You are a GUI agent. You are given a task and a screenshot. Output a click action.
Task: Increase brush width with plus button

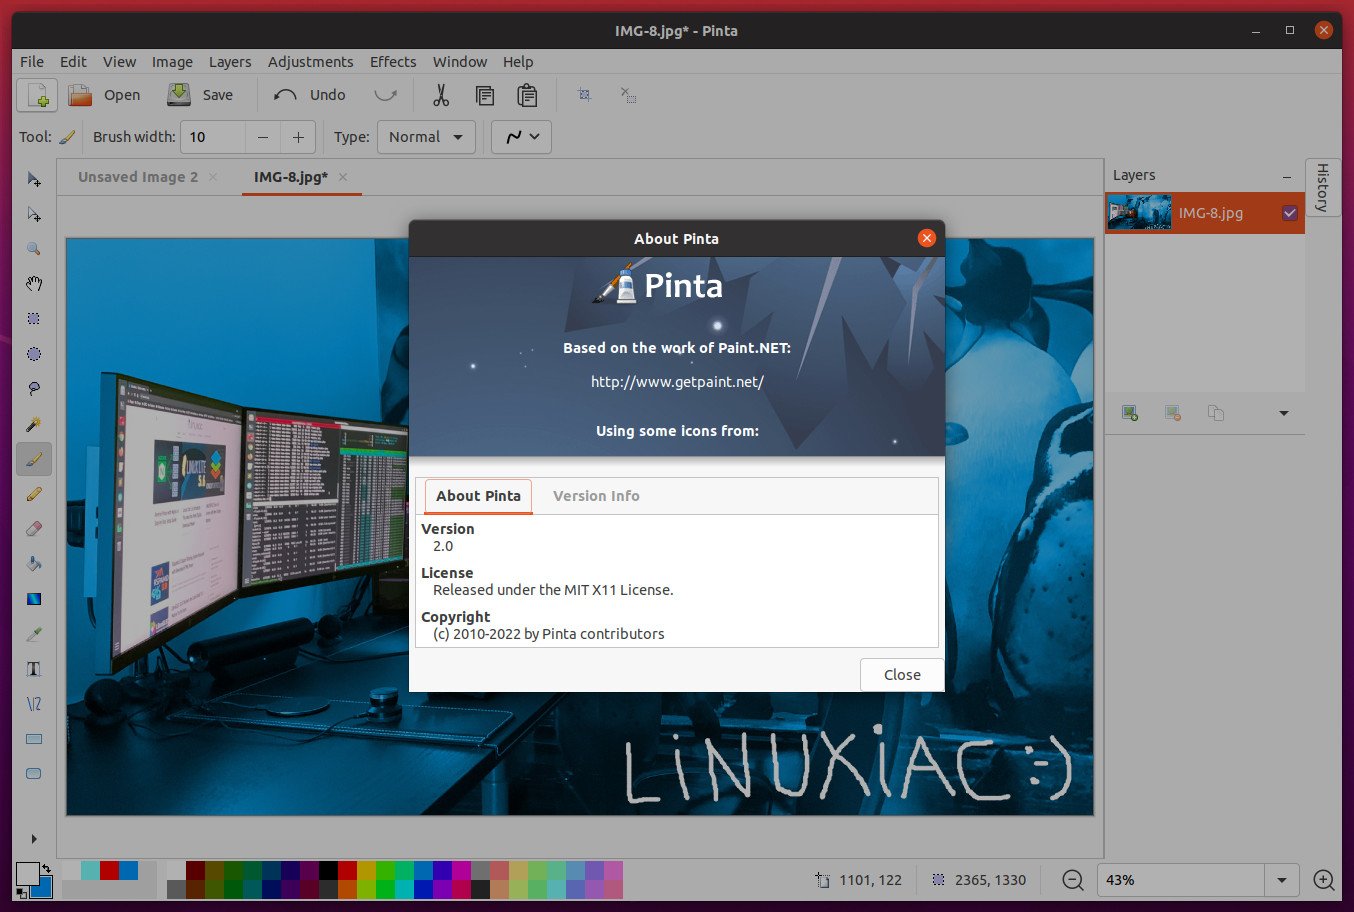click(298, 137)
